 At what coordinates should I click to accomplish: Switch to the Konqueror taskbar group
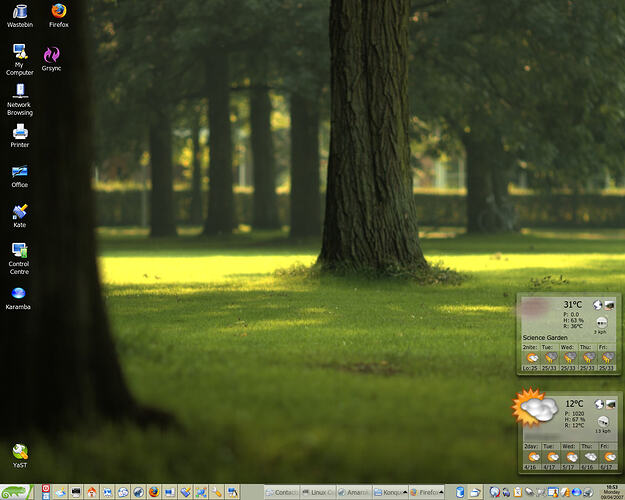(x=389, y=492)
